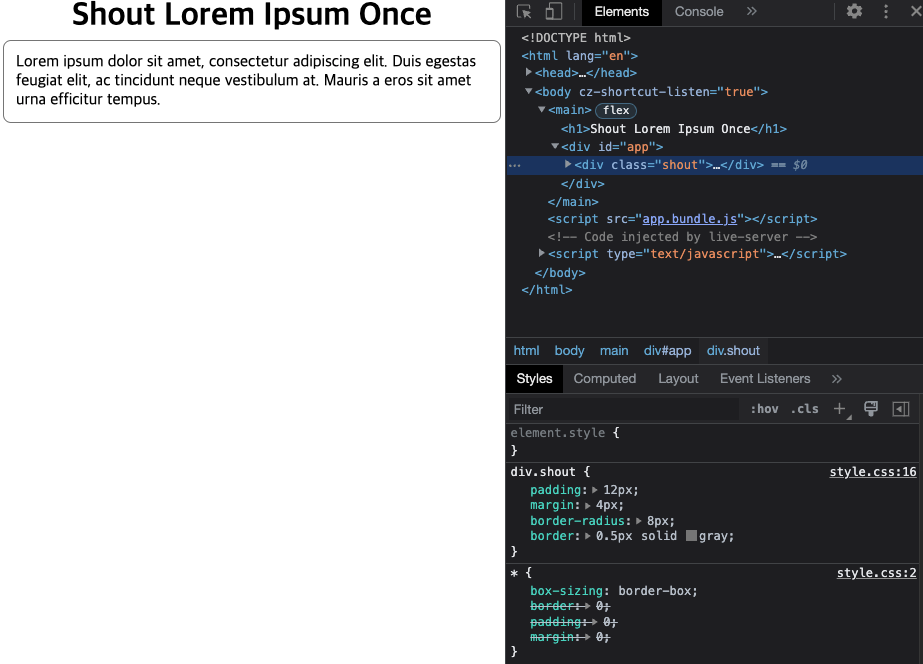
Task: Expand the border-radius shorthand triangle
Action: (x=639, y=520)
